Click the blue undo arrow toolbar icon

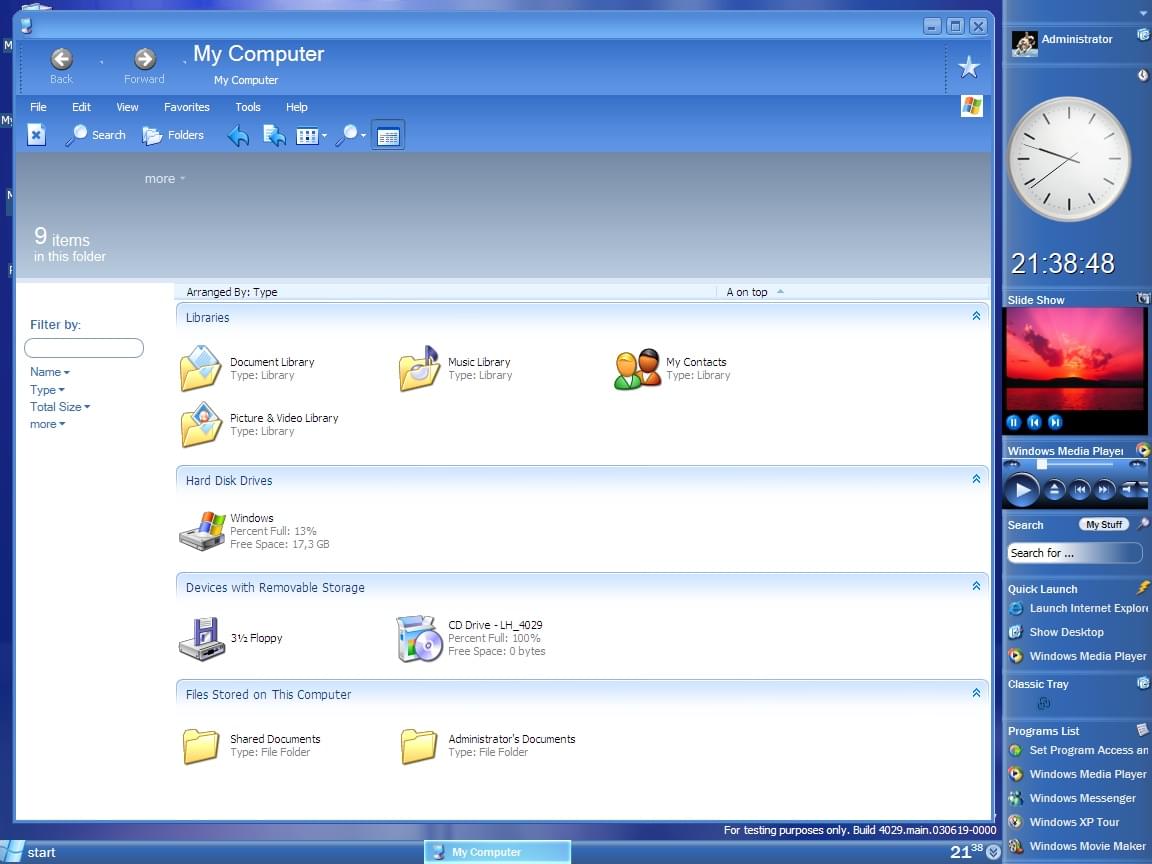[238, 135]
